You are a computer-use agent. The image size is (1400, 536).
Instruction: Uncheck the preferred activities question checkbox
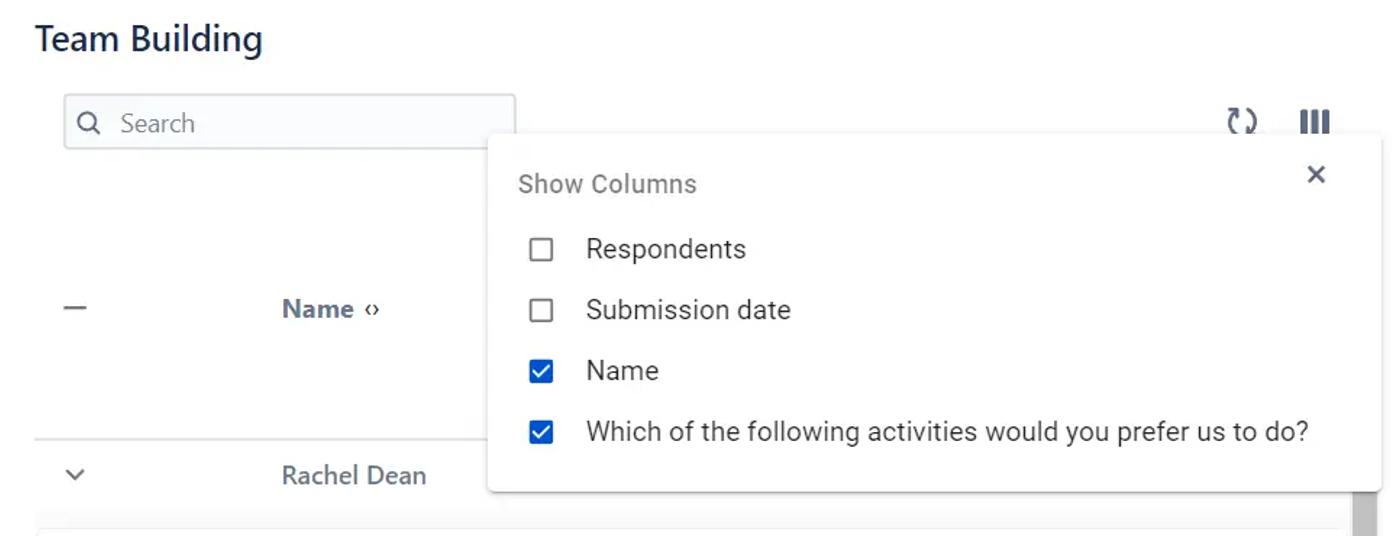click(541, 432)
